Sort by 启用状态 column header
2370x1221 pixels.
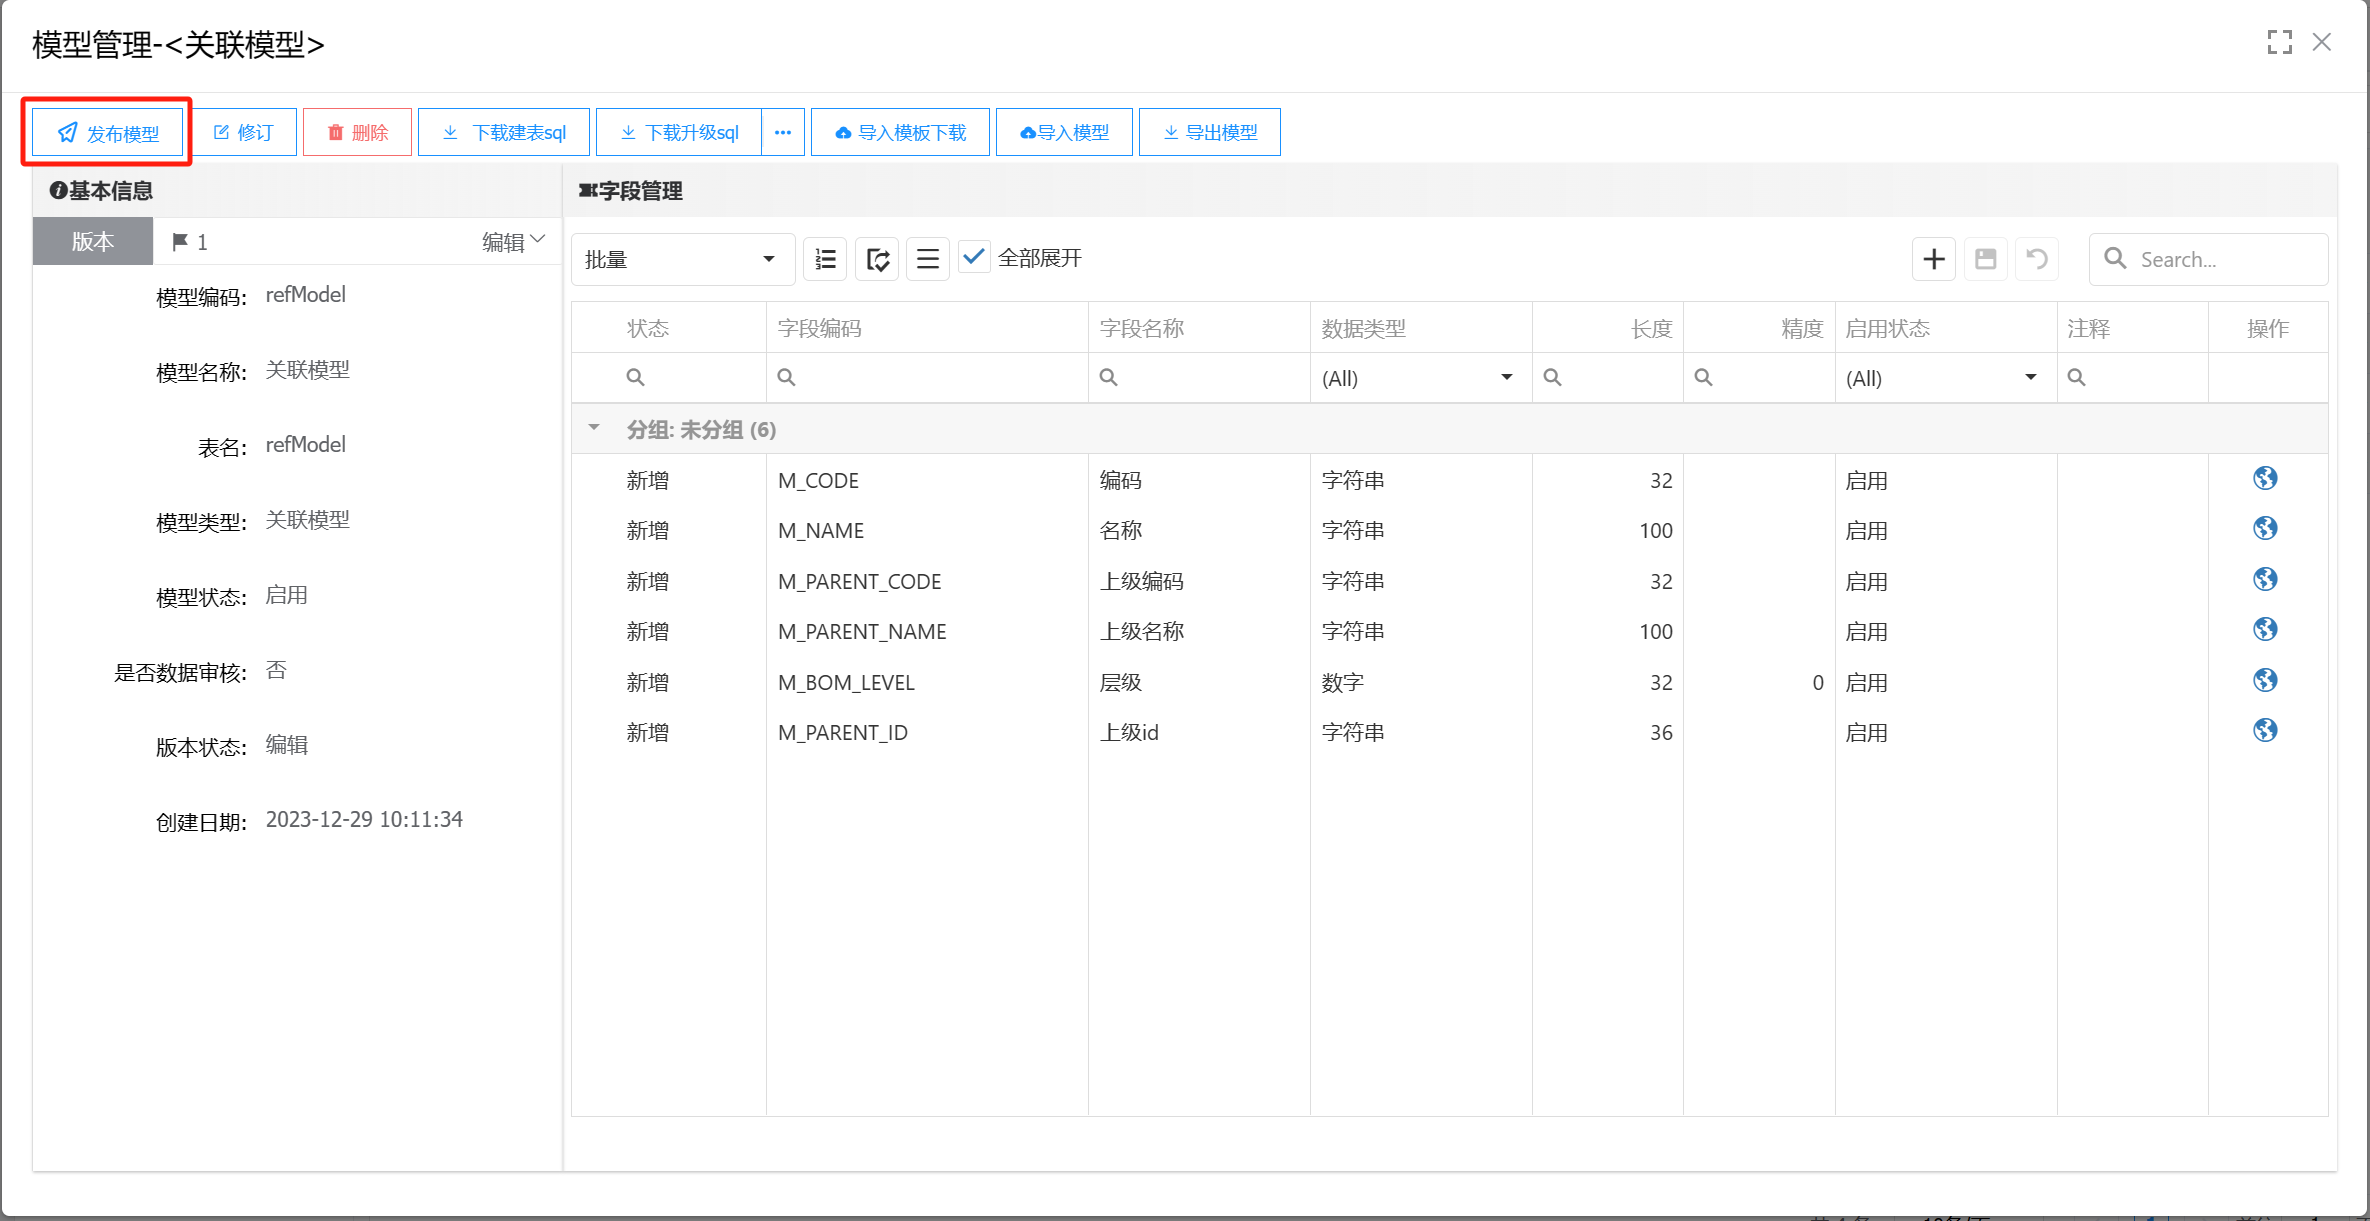click(1946, 328)
